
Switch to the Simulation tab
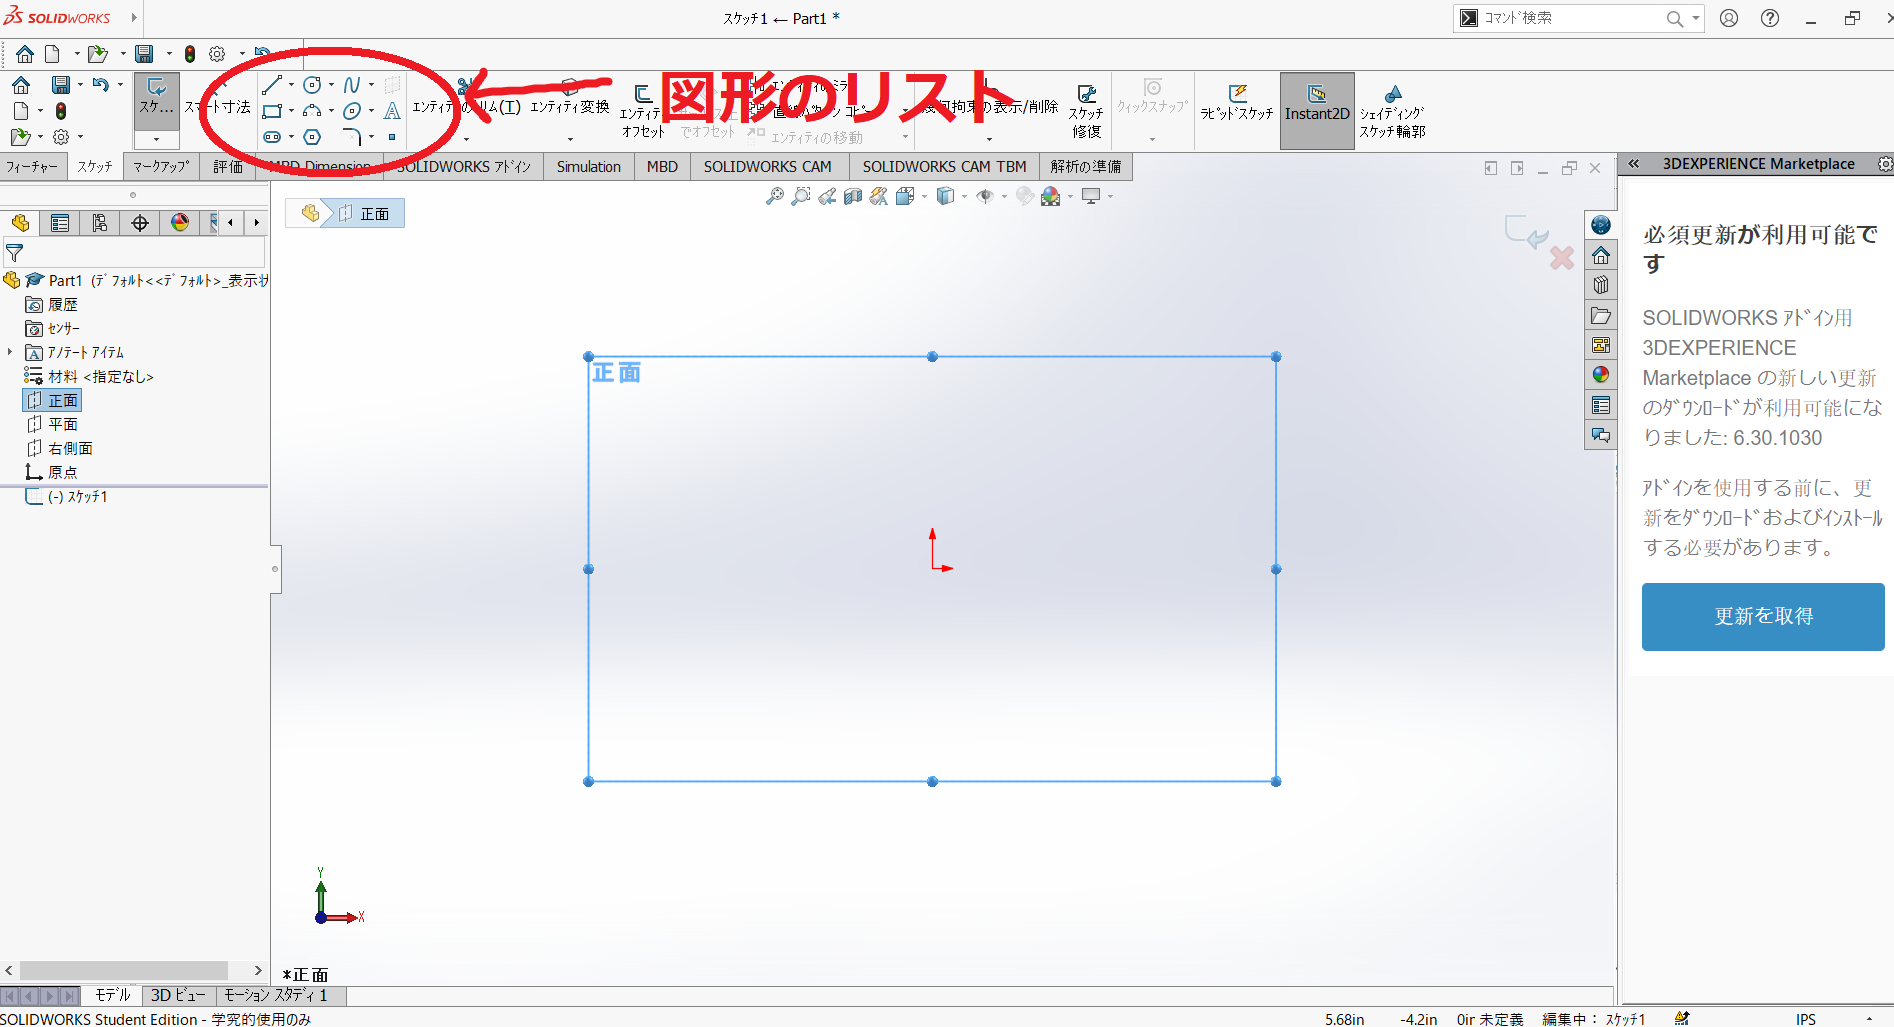[x=589, y=167]
